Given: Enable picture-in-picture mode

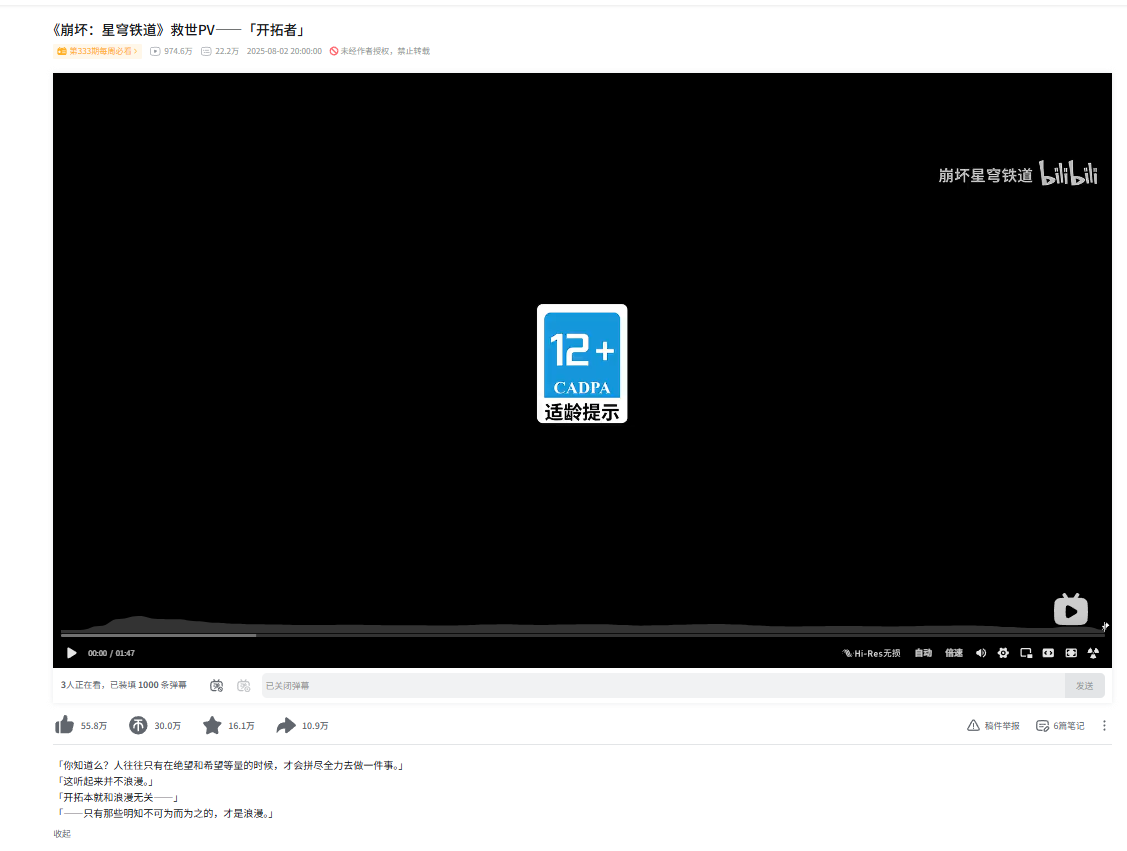Looking at the screenshot, I should 1026,653.
